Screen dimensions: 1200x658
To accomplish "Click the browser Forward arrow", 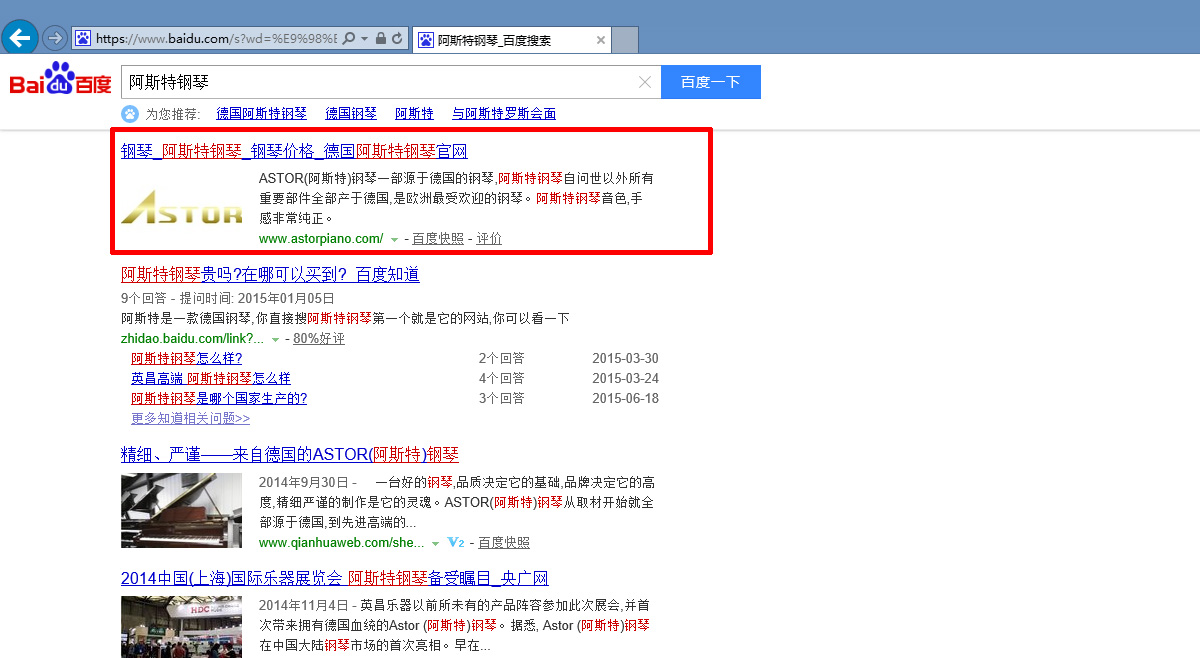I will pos(53,38).
